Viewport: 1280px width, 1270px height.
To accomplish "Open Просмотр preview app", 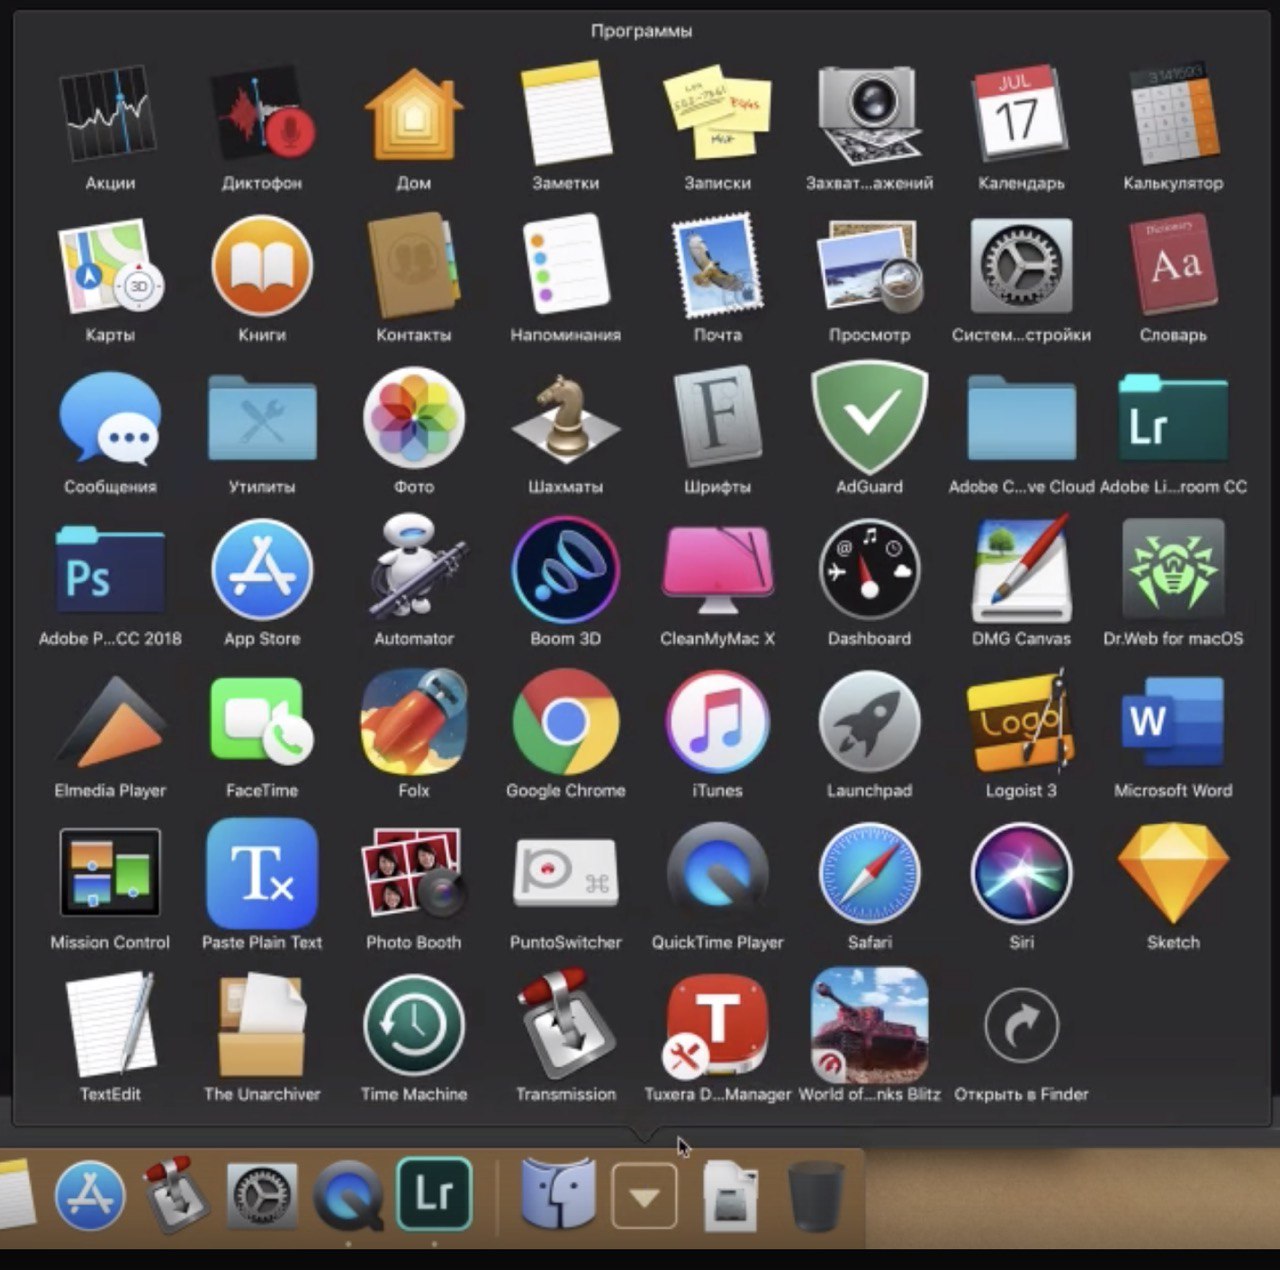I will (870, 266).
